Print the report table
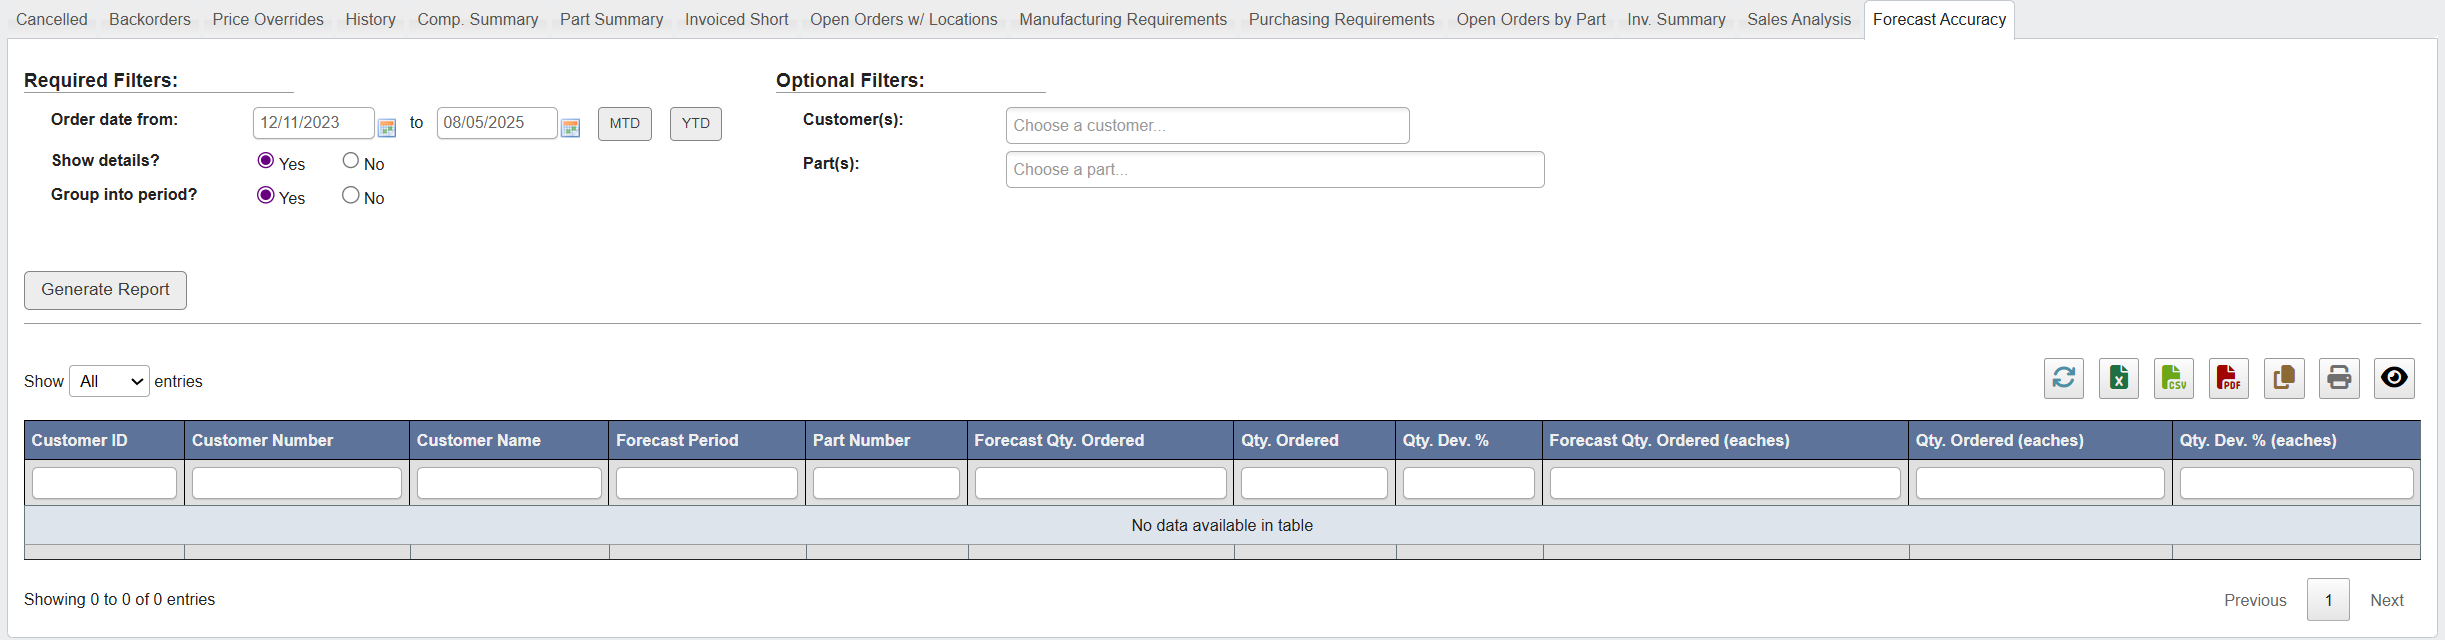Viewport: 2445px width, 640px height. (x=2339, y=378)
